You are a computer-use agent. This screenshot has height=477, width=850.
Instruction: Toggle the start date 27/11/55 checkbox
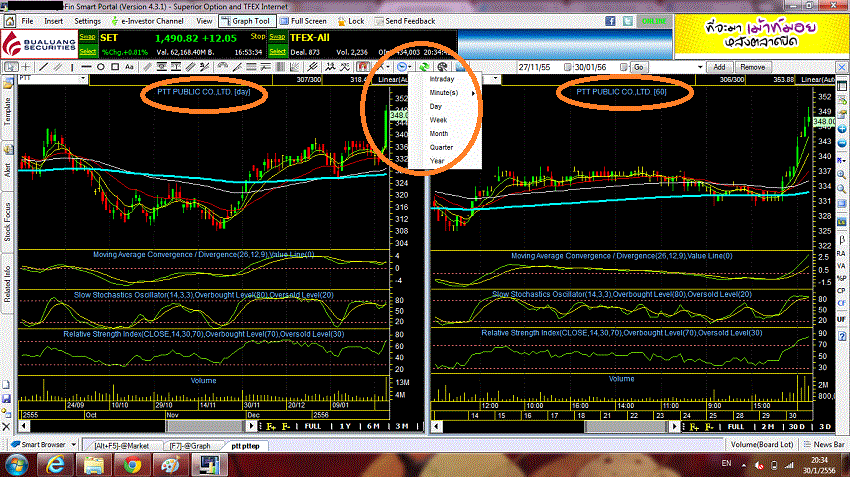click(568, 67)
